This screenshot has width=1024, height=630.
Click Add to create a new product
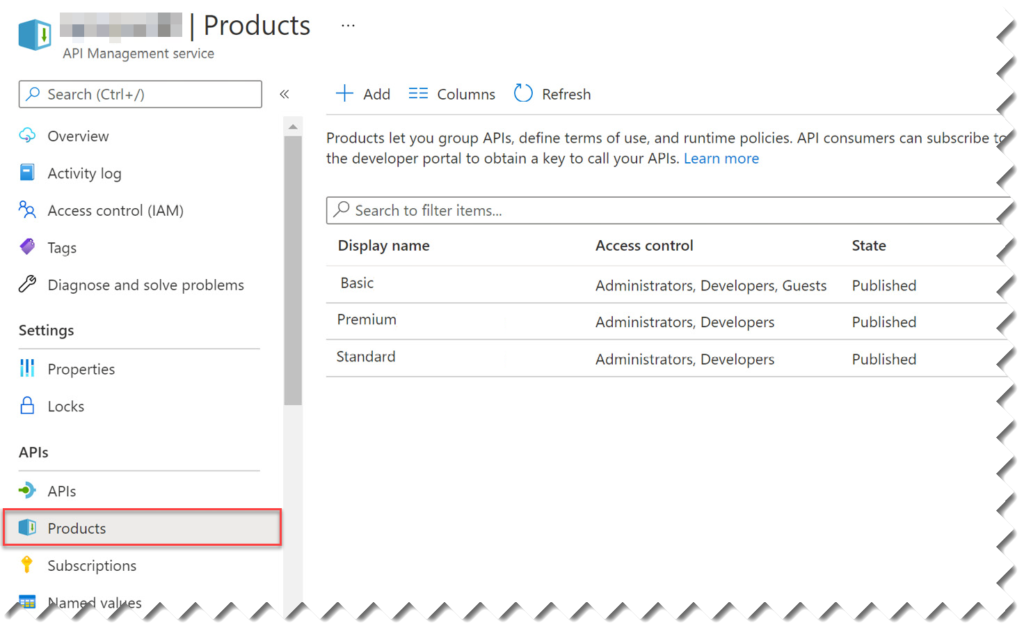362,93
